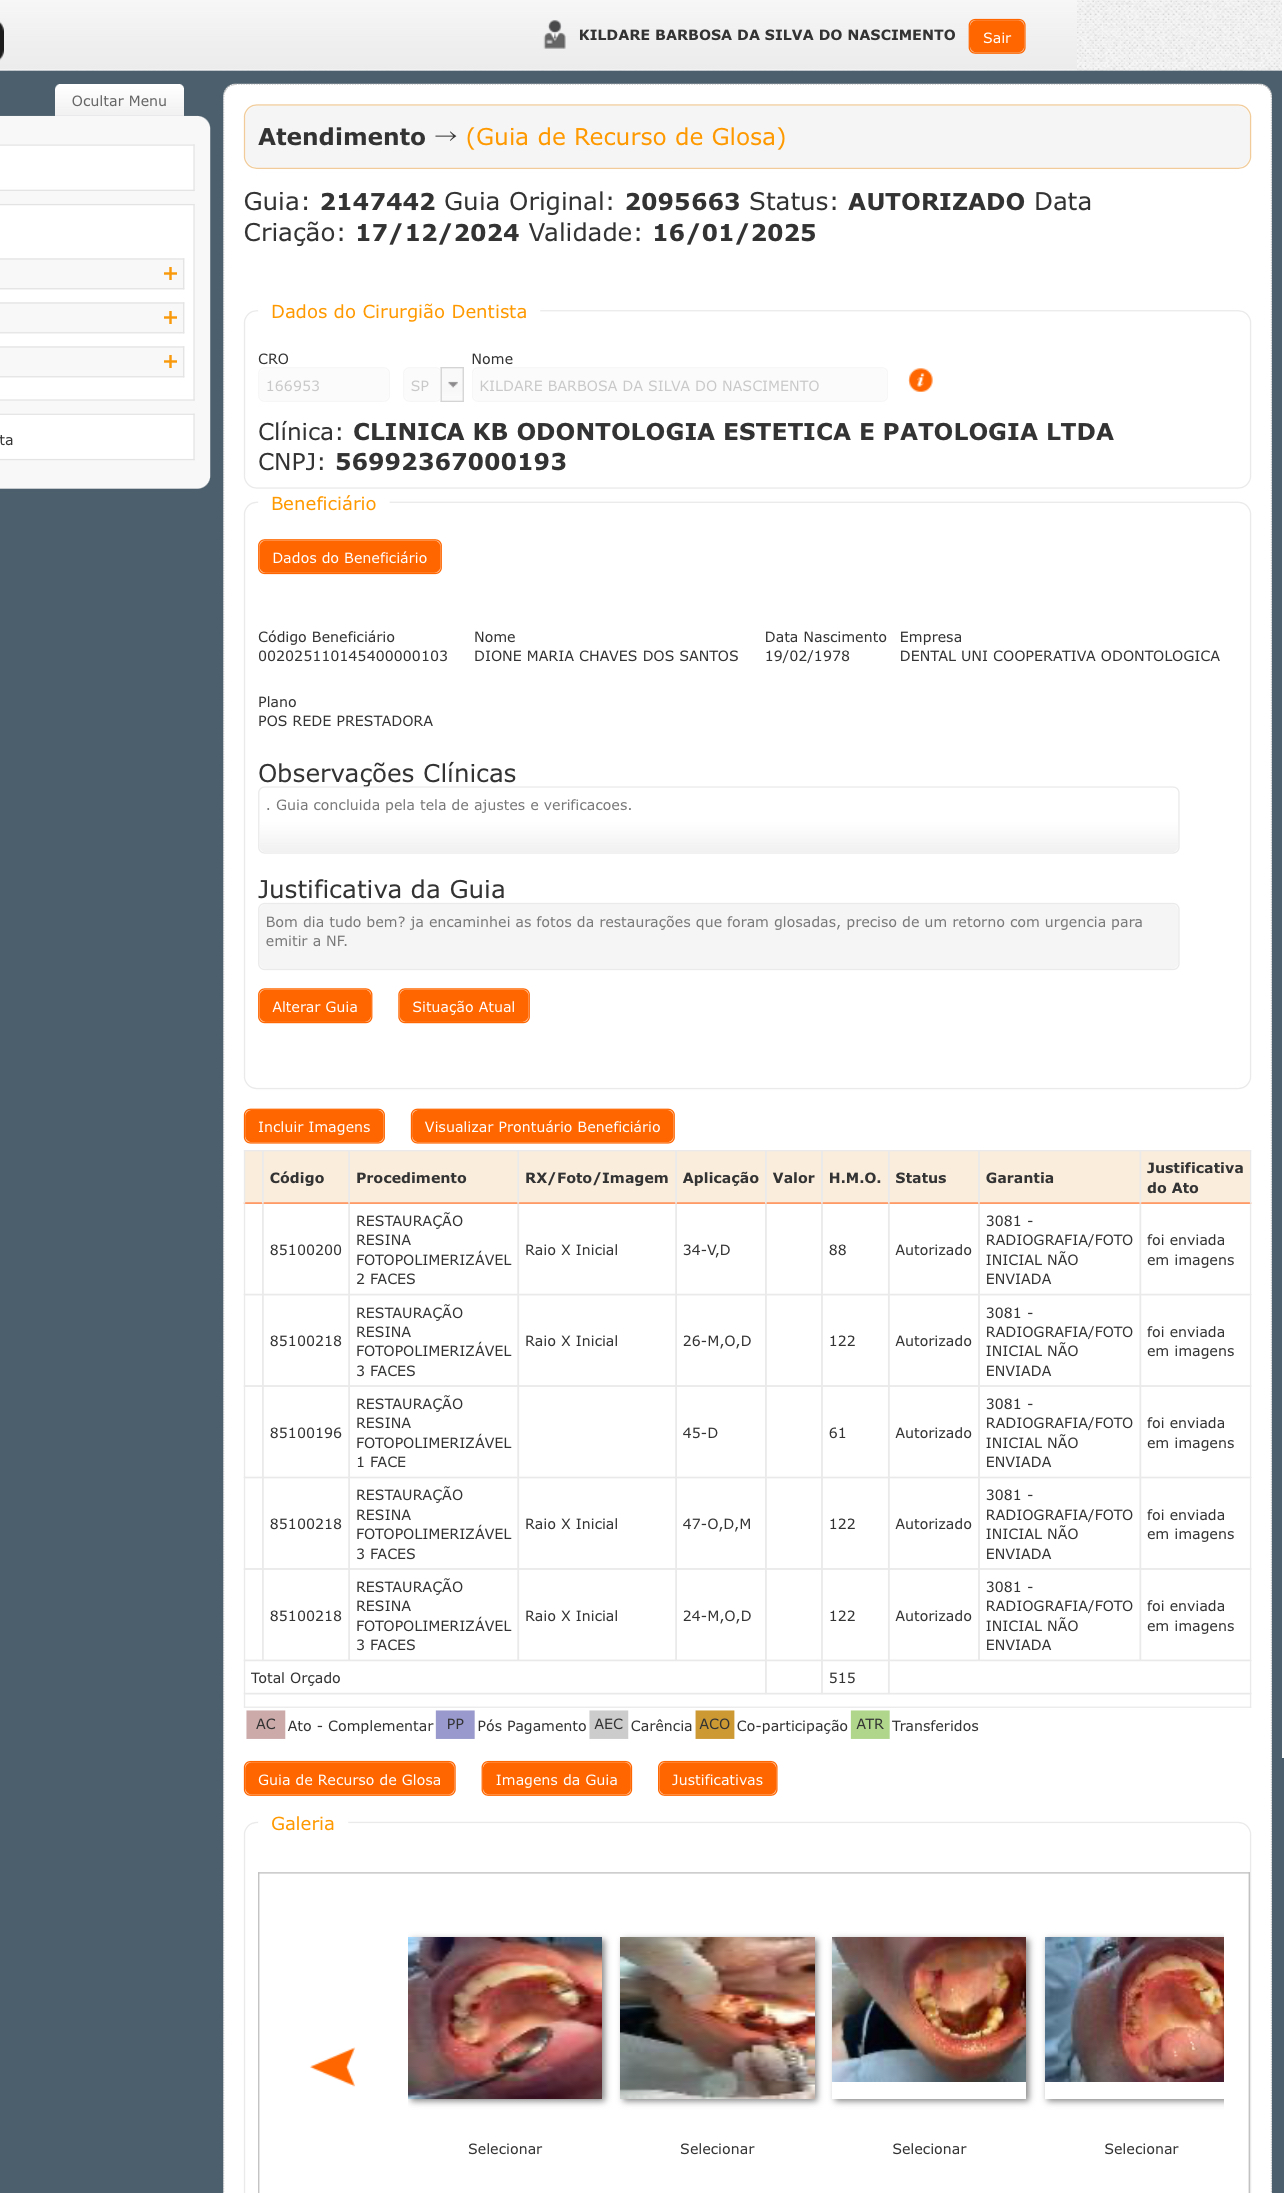The width and height of the screenshot is (1284, 2193).
Task: Click the ATR Transferidos color badge
Action: (869, 1725)
